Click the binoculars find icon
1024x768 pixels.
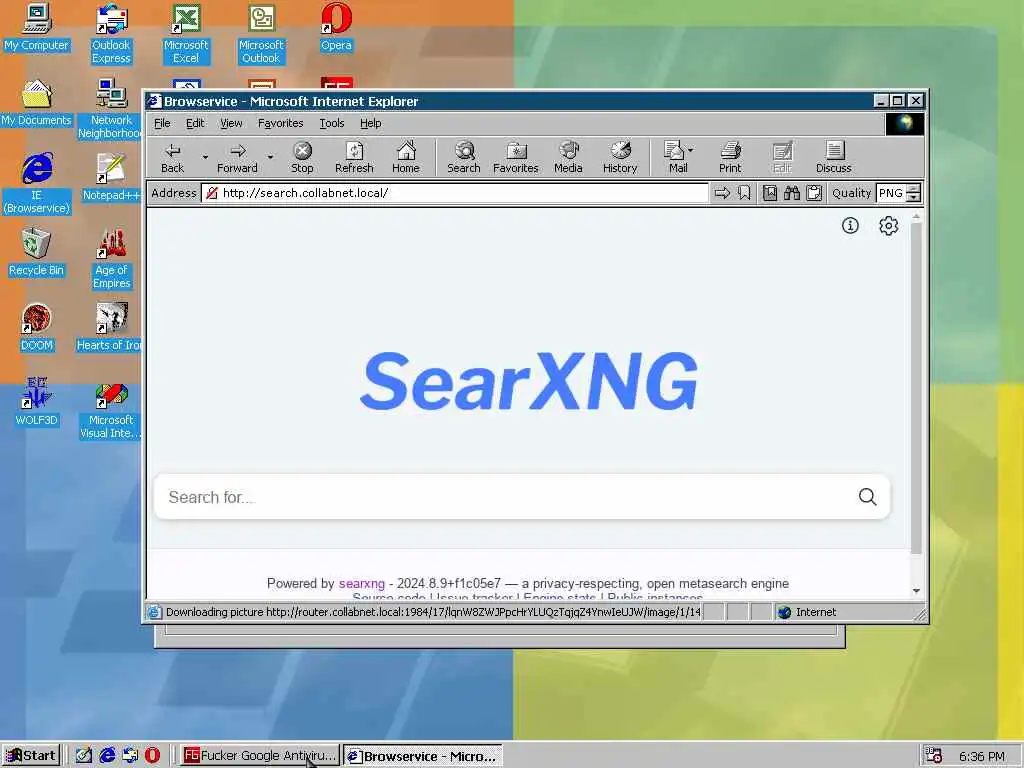(x=792, y=193)
